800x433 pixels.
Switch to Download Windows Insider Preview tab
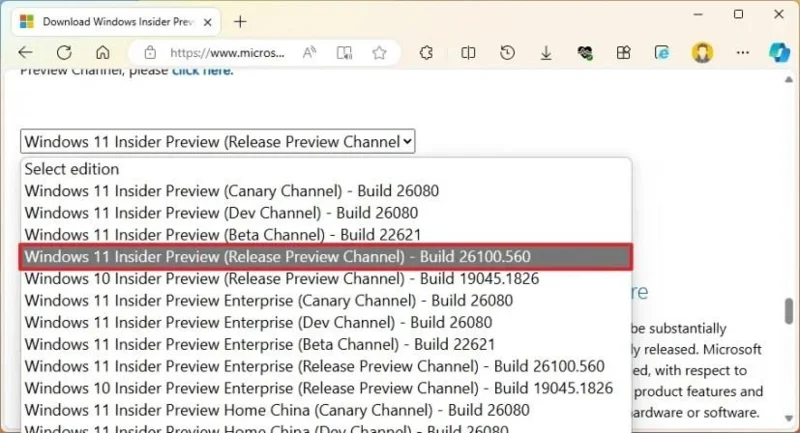click(x=116, y=22)
